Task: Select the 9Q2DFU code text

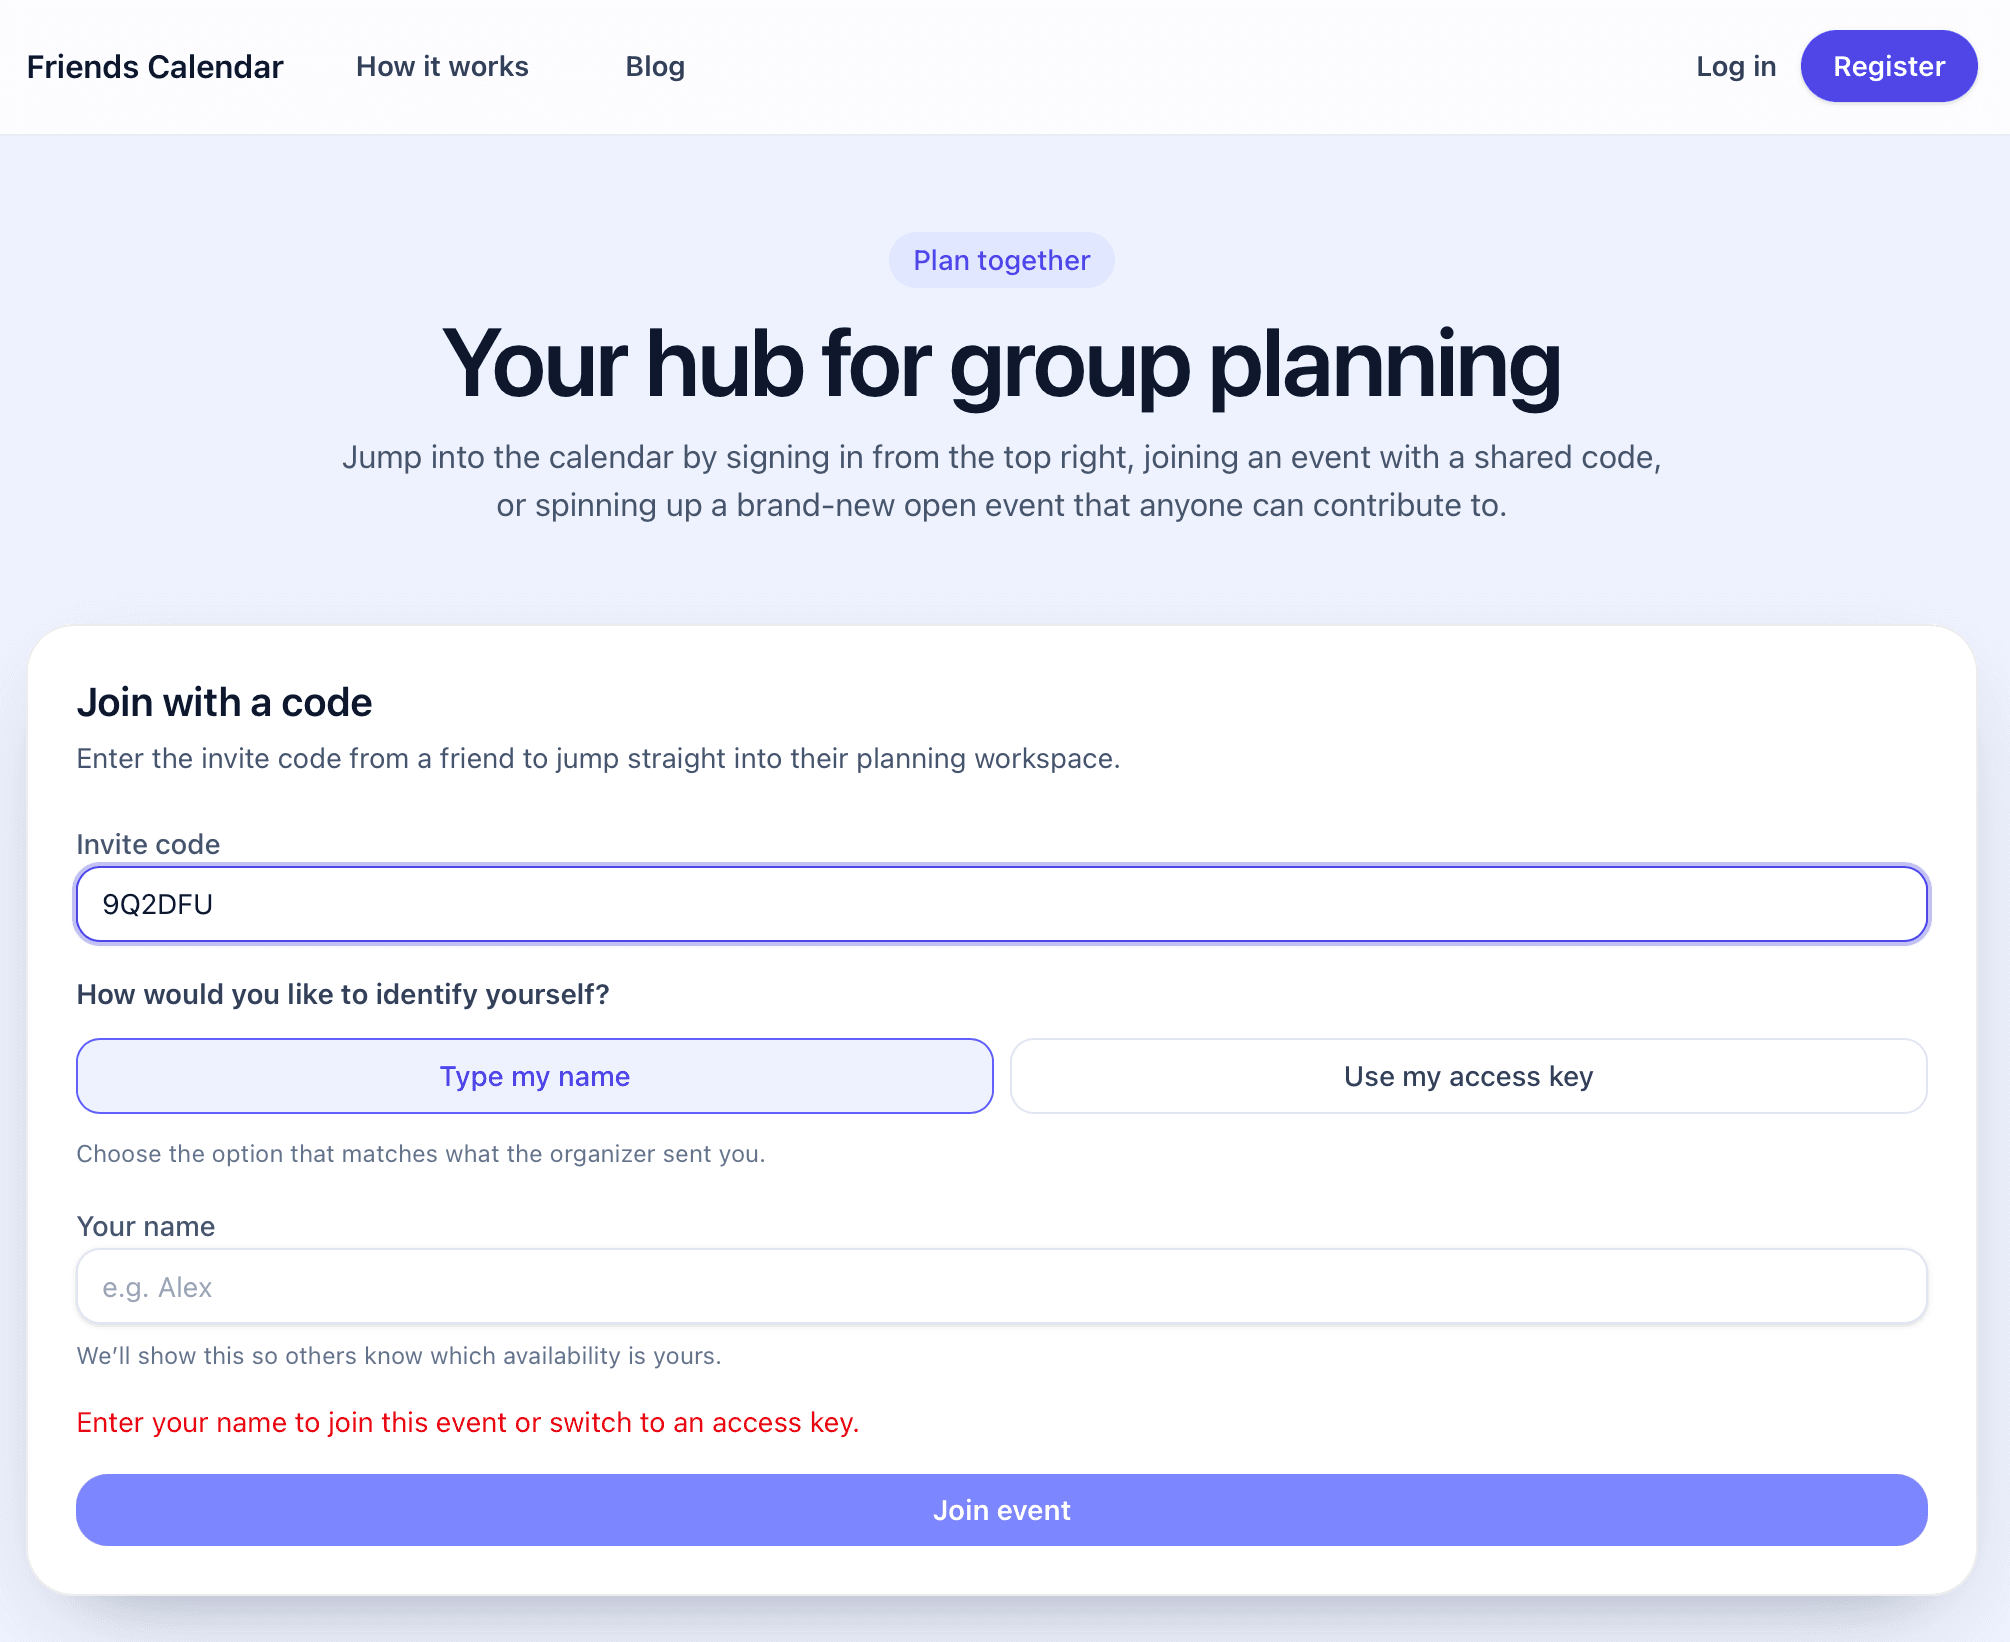Action: click(x=156, y=904)
